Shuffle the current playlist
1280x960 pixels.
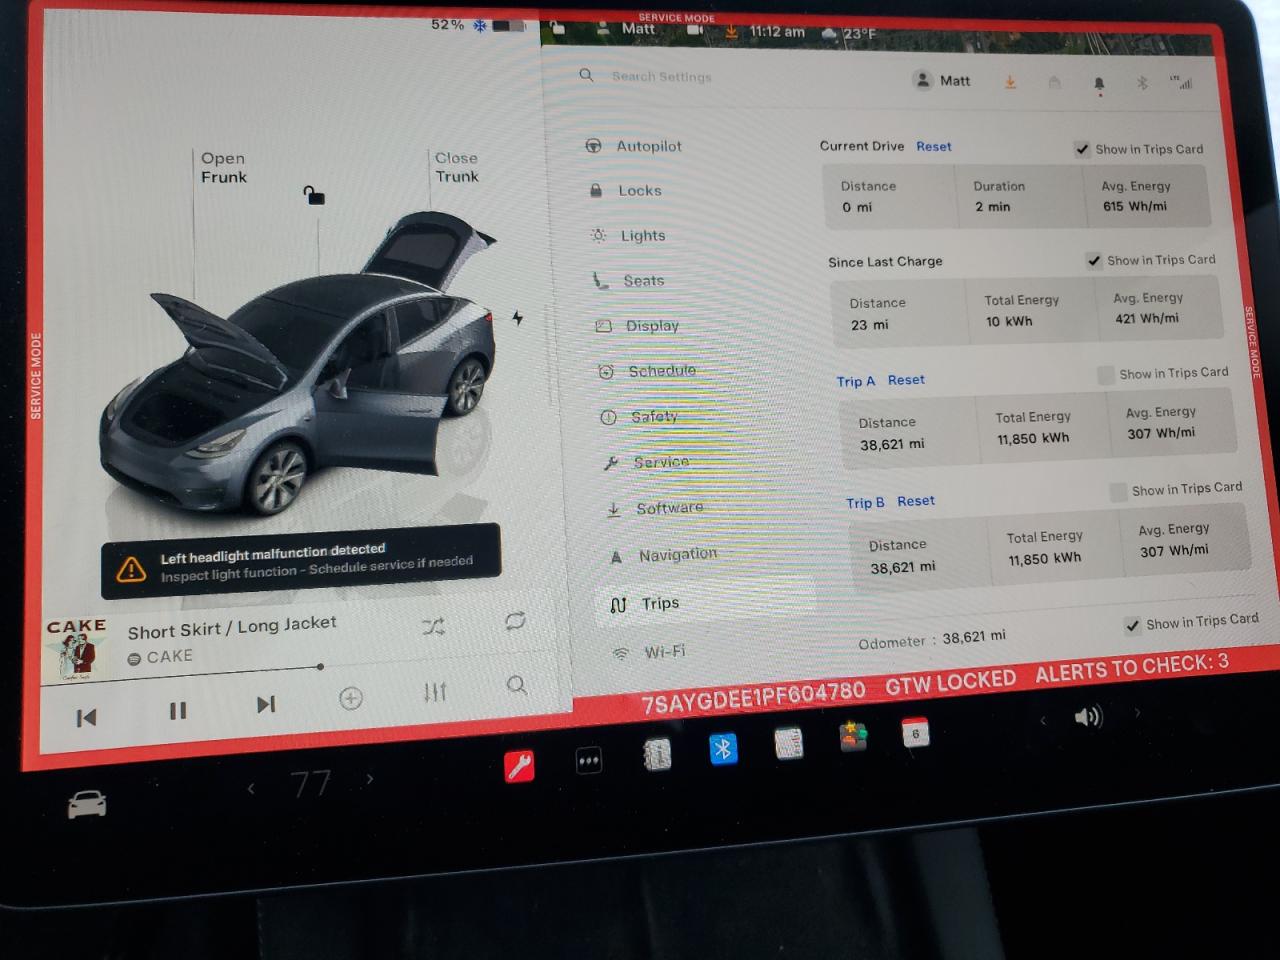coord(433,627)
